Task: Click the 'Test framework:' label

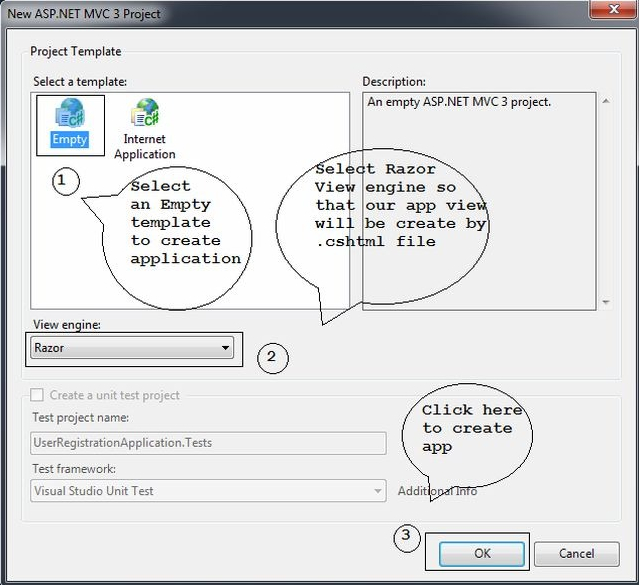Action: pyautogui.click(x=74, y=469)
